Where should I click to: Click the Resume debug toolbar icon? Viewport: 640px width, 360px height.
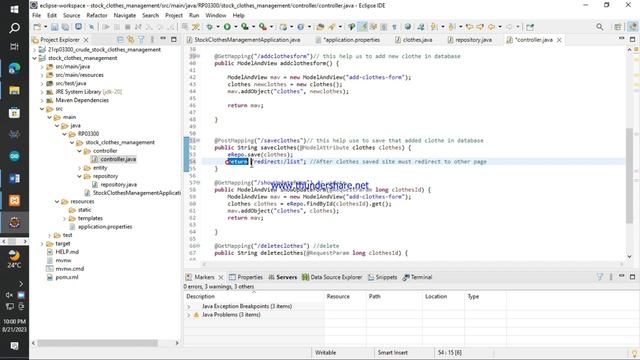pyautogui.click(x=106, y=27)
